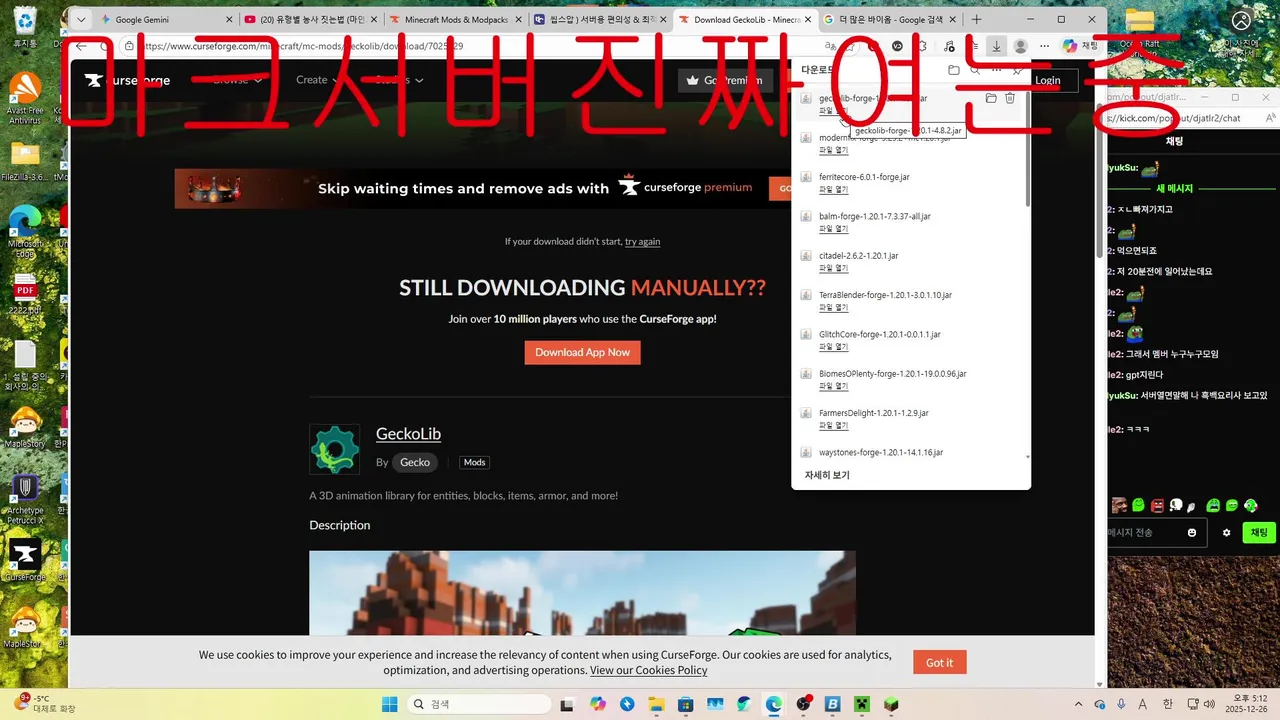Delete the geckolib-forge jar download

point(1010,98)
